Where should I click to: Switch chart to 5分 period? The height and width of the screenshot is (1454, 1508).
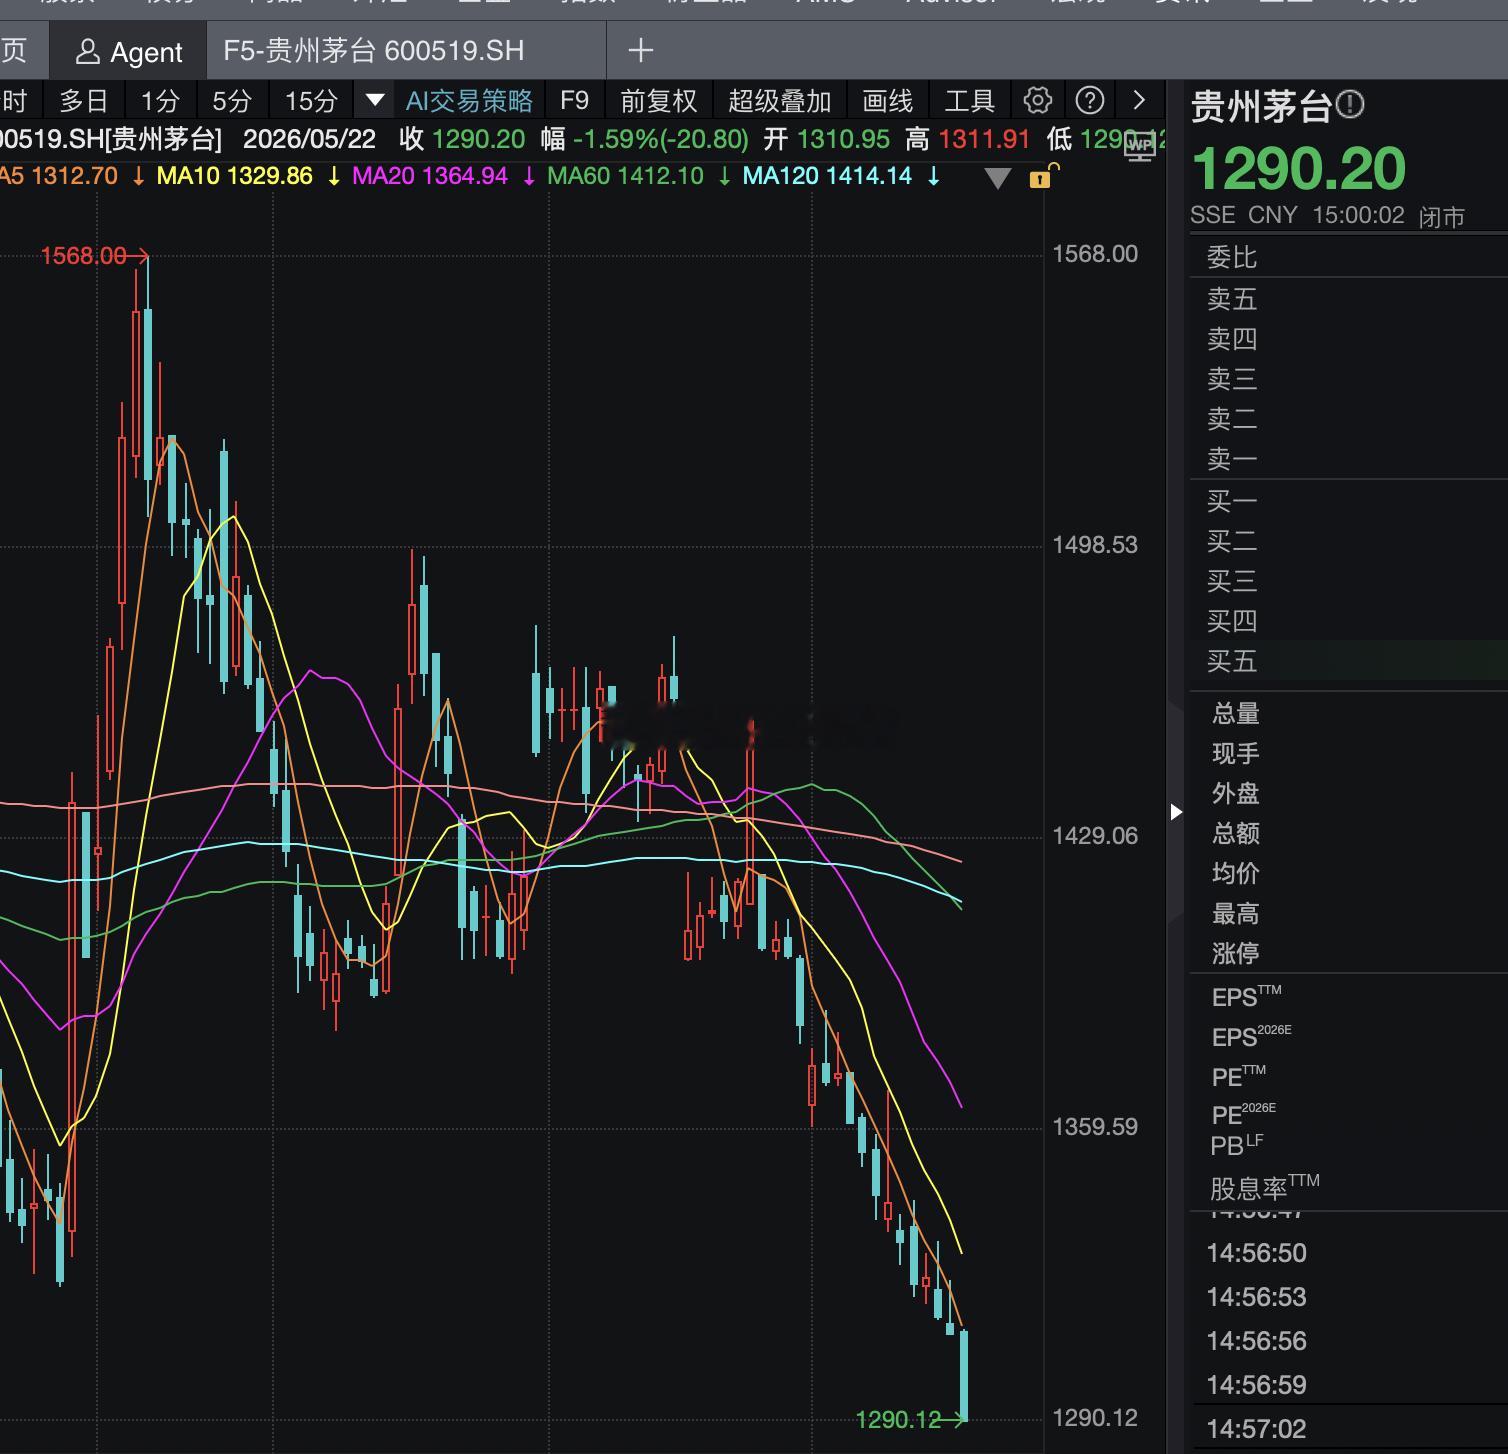(232, 101)
